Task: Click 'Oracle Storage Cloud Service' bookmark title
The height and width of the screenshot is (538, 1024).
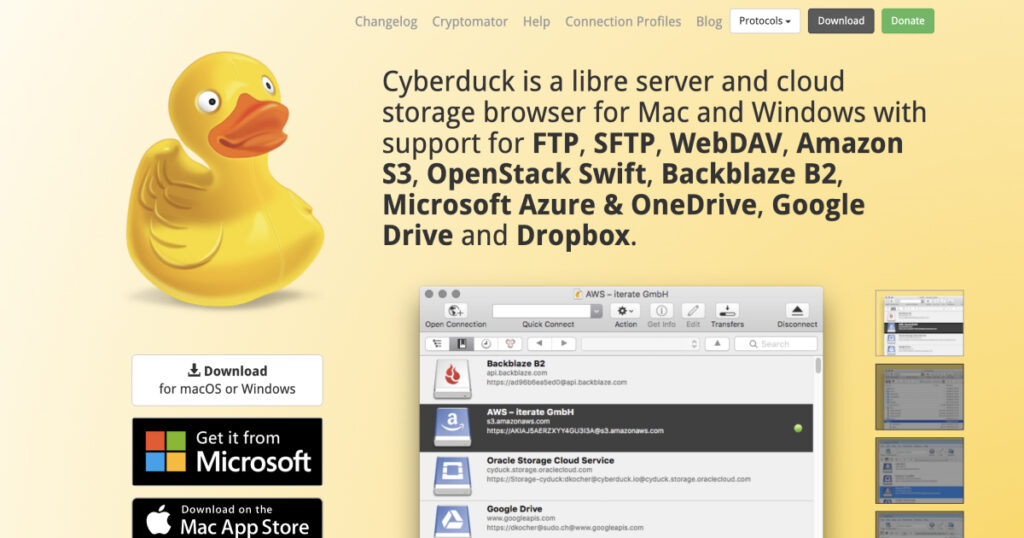Action: click(550, 460)
